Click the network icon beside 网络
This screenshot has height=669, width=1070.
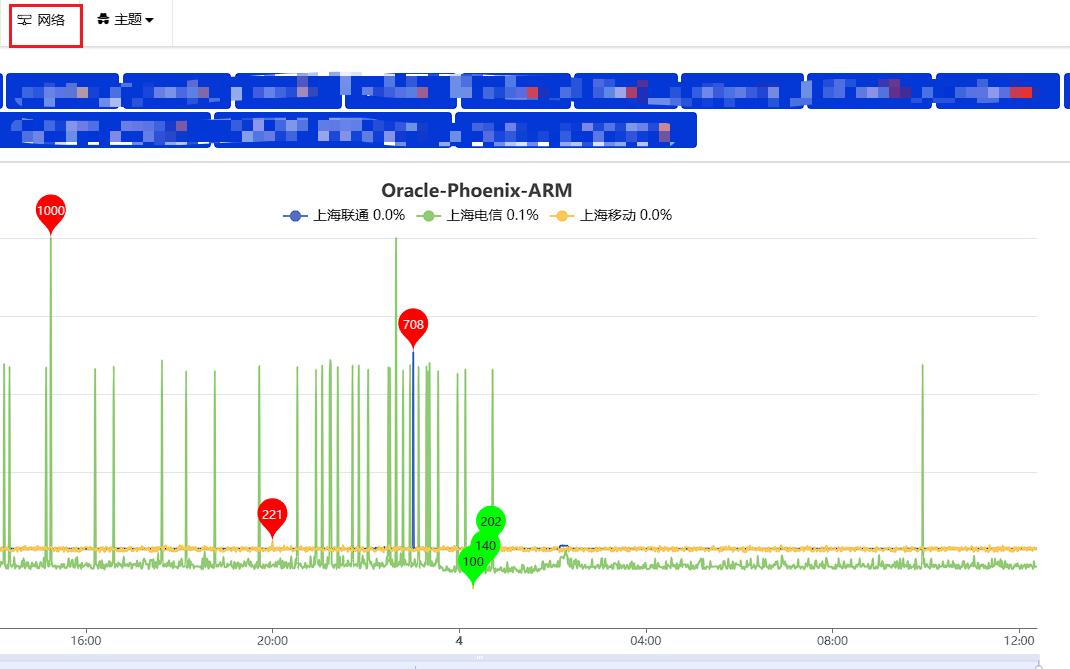[x=25, y=20]
